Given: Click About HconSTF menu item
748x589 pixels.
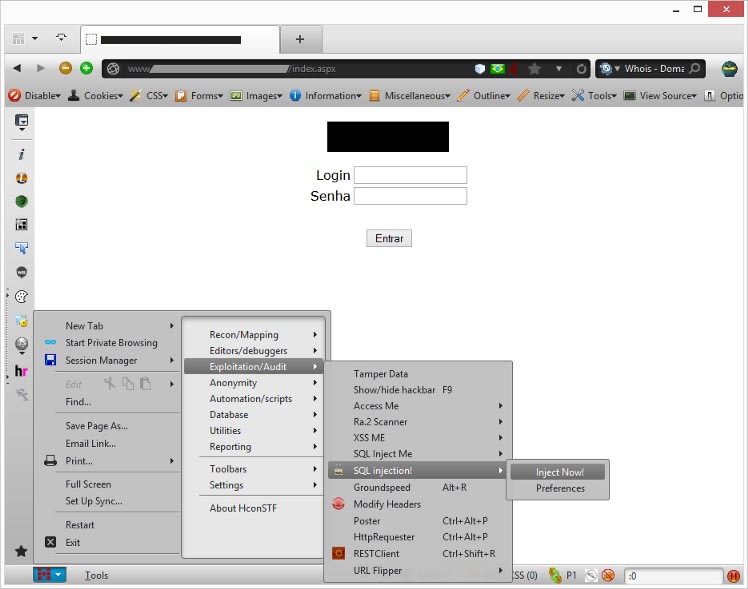Looking at the screenshot, I should pos(254,508).
